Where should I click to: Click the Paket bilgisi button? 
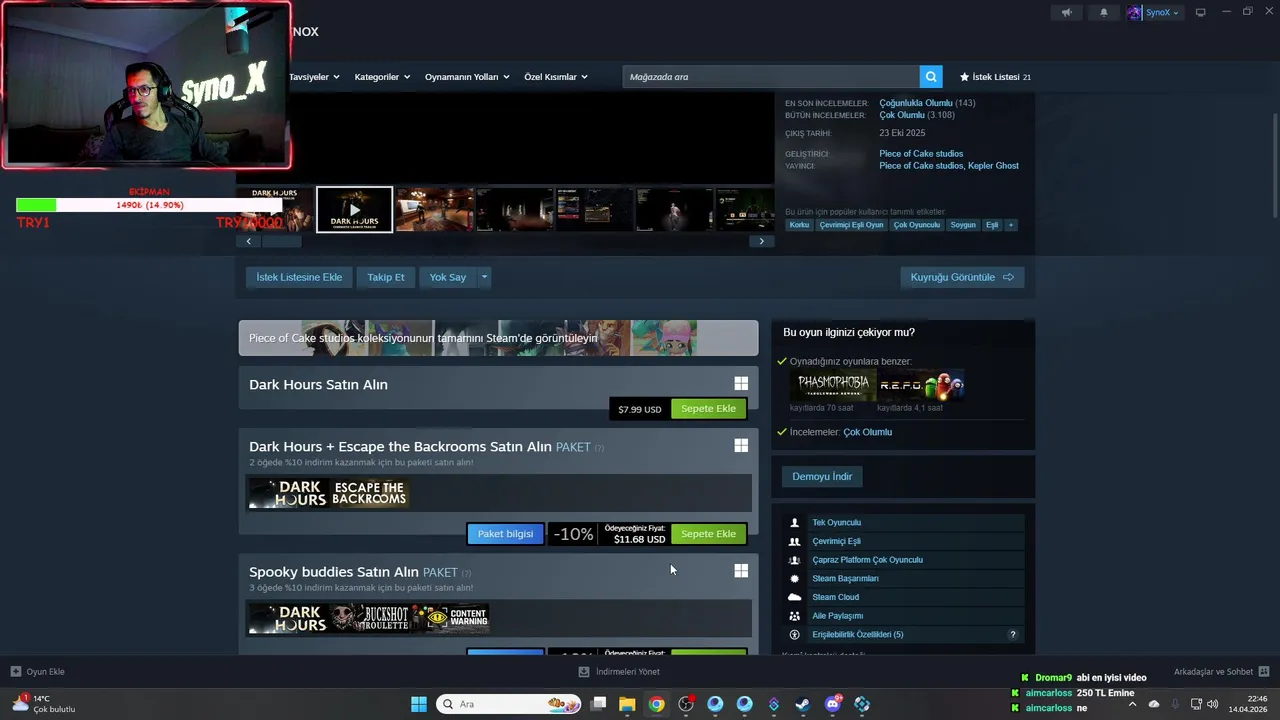[505, 534]
